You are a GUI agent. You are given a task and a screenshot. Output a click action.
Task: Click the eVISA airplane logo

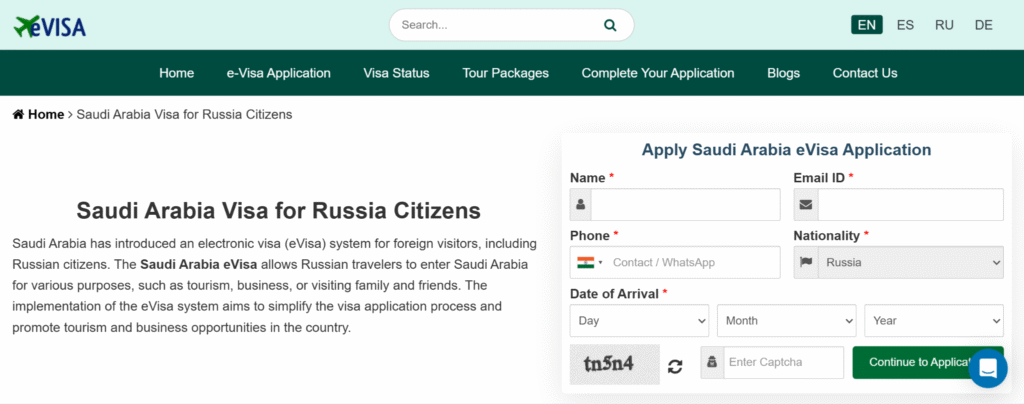coord(50,25)
